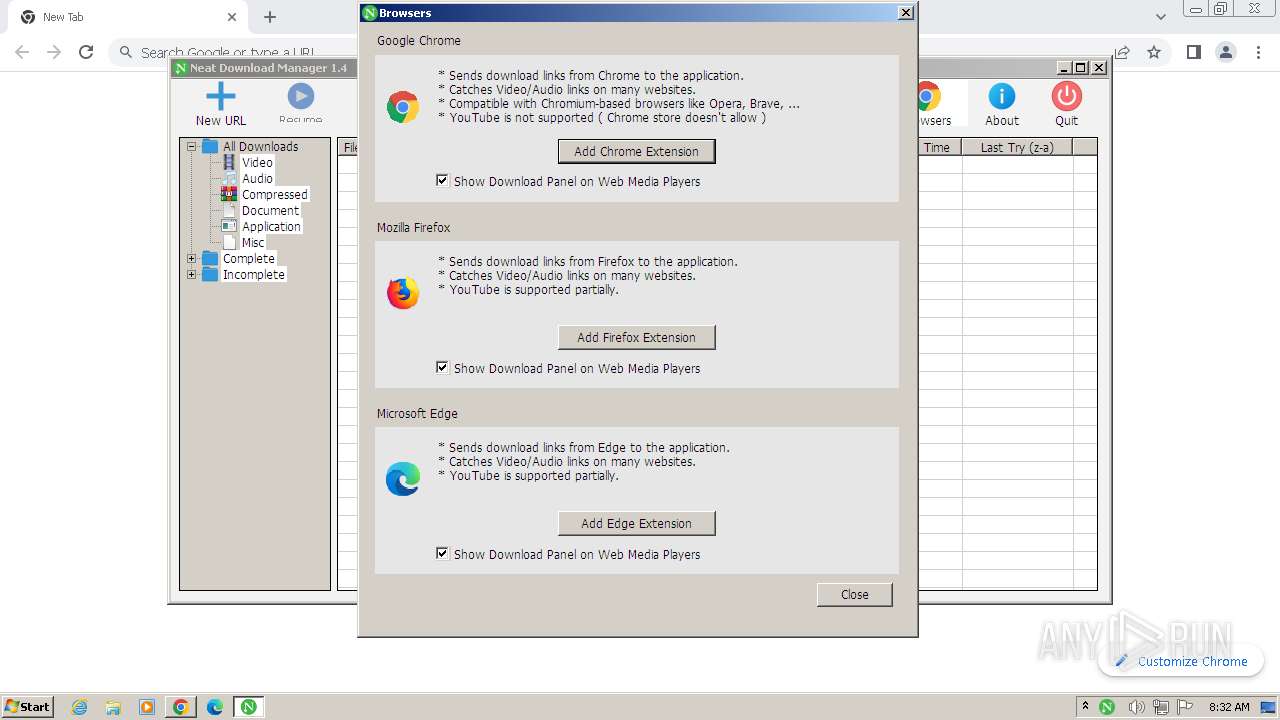The image size is (1280, 720).
Task: Select the All Downloads folder
Action: [x=260, y=146]
